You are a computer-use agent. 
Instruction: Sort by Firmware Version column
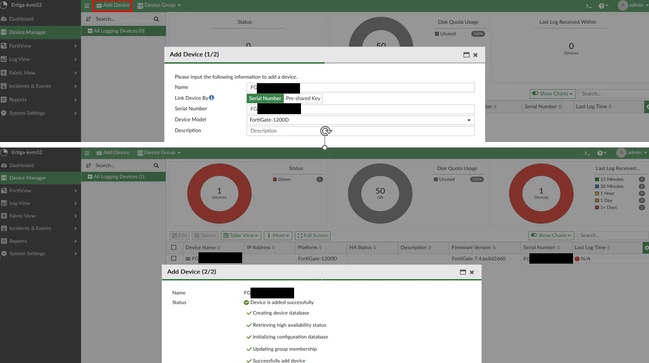[473, 248]
